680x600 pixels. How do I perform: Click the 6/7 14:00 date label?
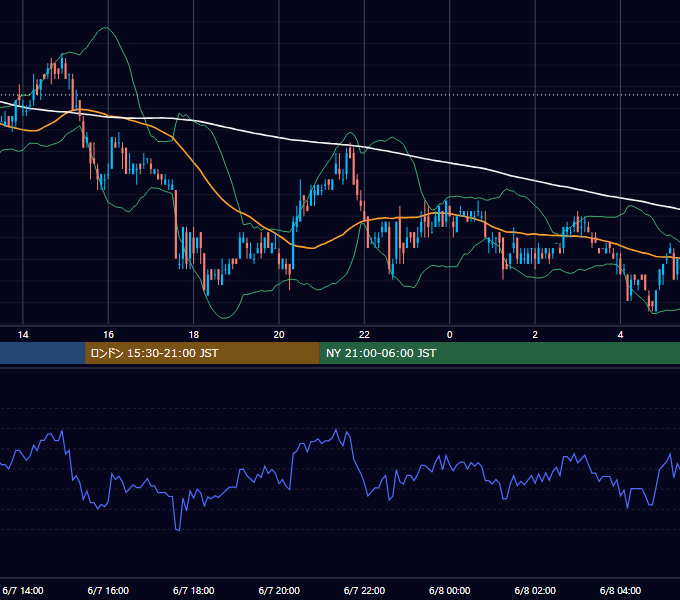23,590
